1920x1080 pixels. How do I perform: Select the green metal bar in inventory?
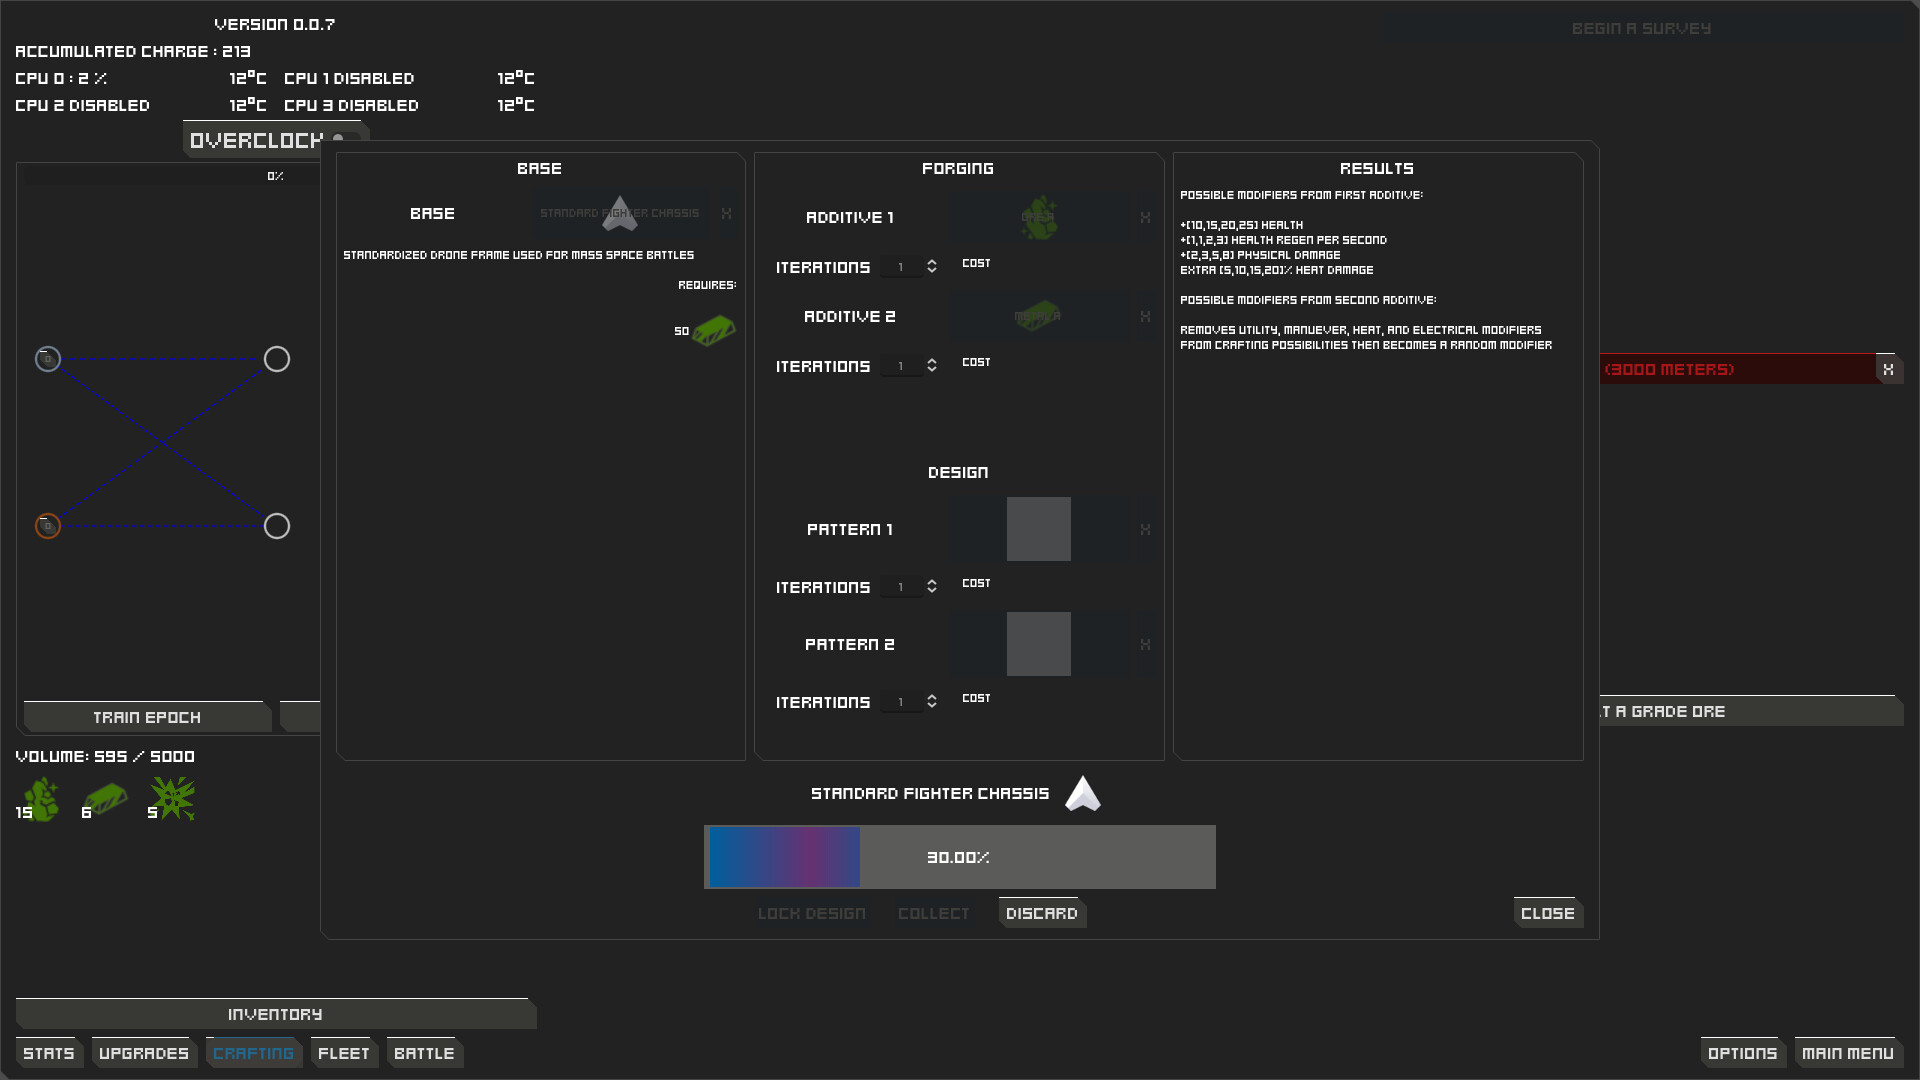click(x=106, y=799)
